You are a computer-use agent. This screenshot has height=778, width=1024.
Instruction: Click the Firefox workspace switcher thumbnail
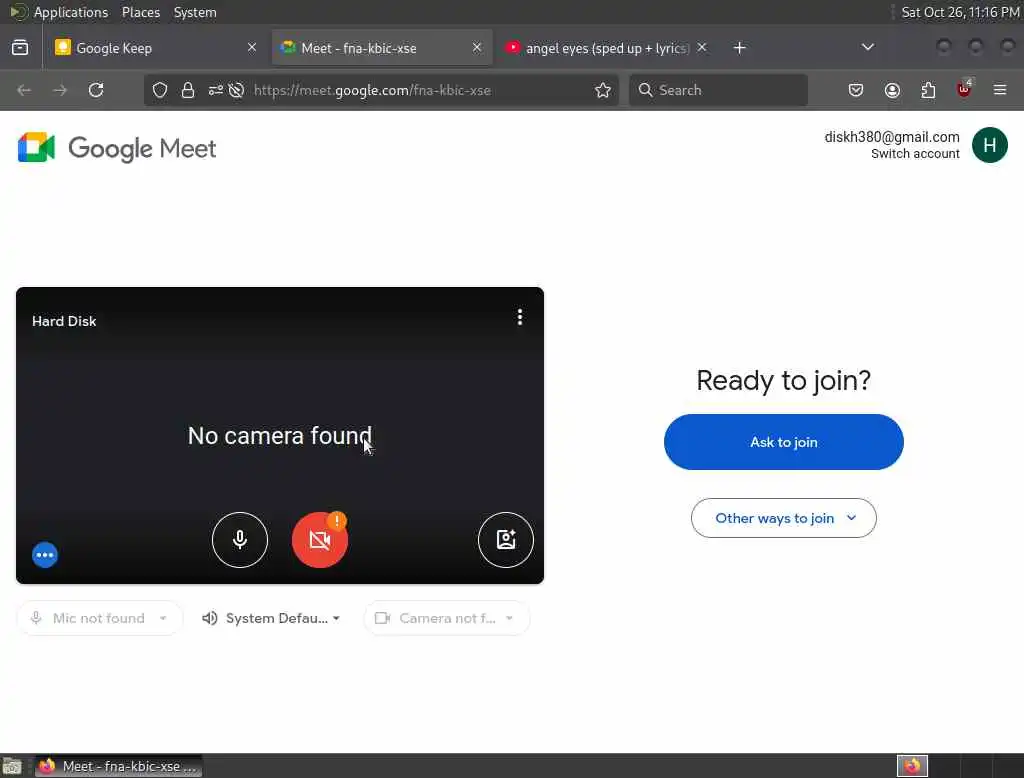coord(912,766)
